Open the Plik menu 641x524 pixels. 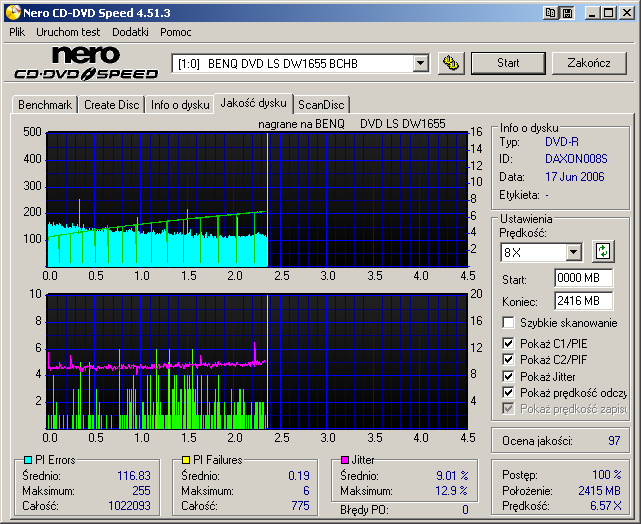click(x=17, y=32)
